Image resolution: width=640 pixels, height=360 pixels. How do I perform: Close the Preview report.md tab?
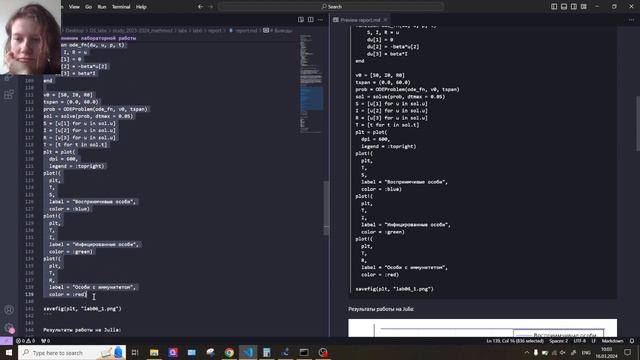point(385,20)
